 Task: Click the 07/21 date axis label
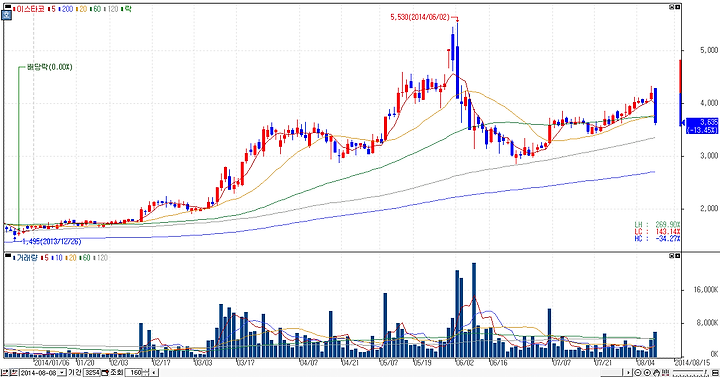click(603, 362)
